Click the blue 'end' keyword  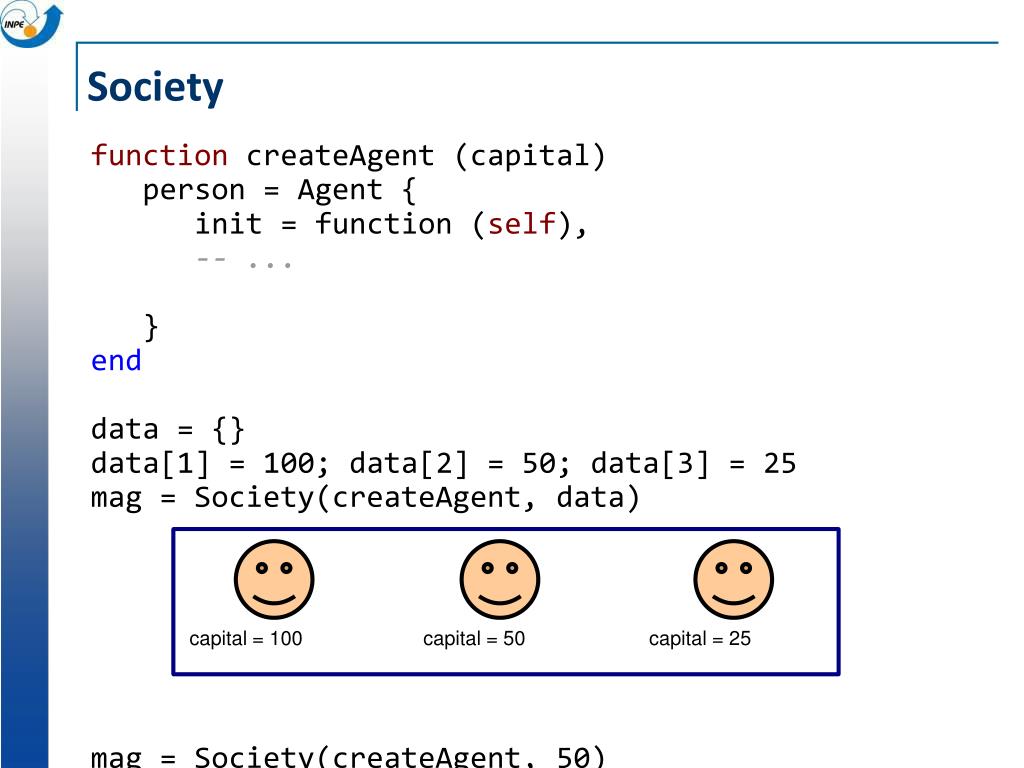click(x=116, y=360)
